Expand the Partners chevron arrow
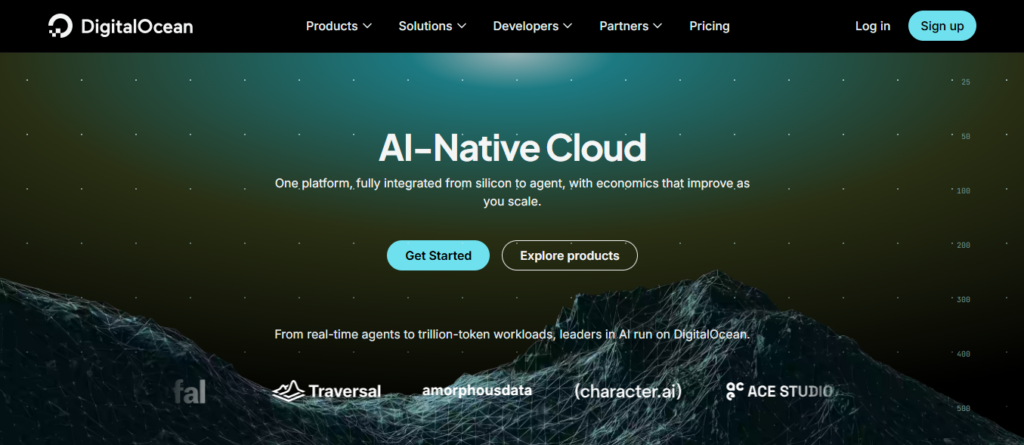 point(657,26)
